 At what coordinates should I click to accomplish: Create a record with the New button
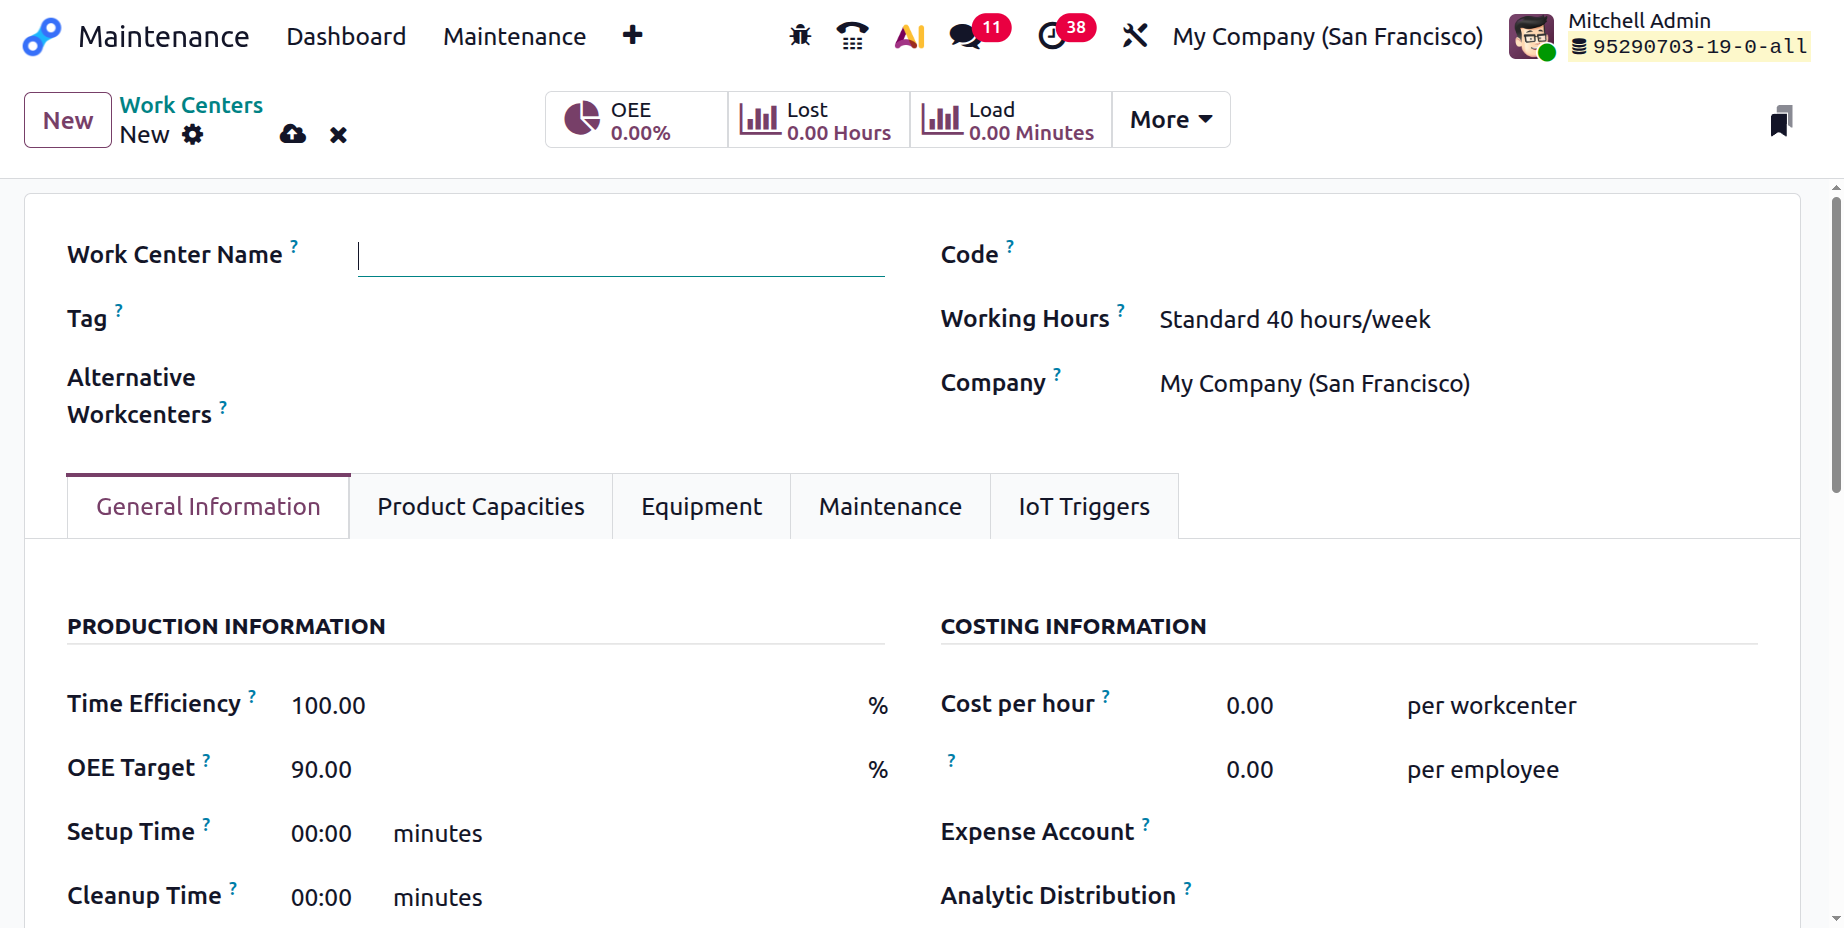pos(67,120)
